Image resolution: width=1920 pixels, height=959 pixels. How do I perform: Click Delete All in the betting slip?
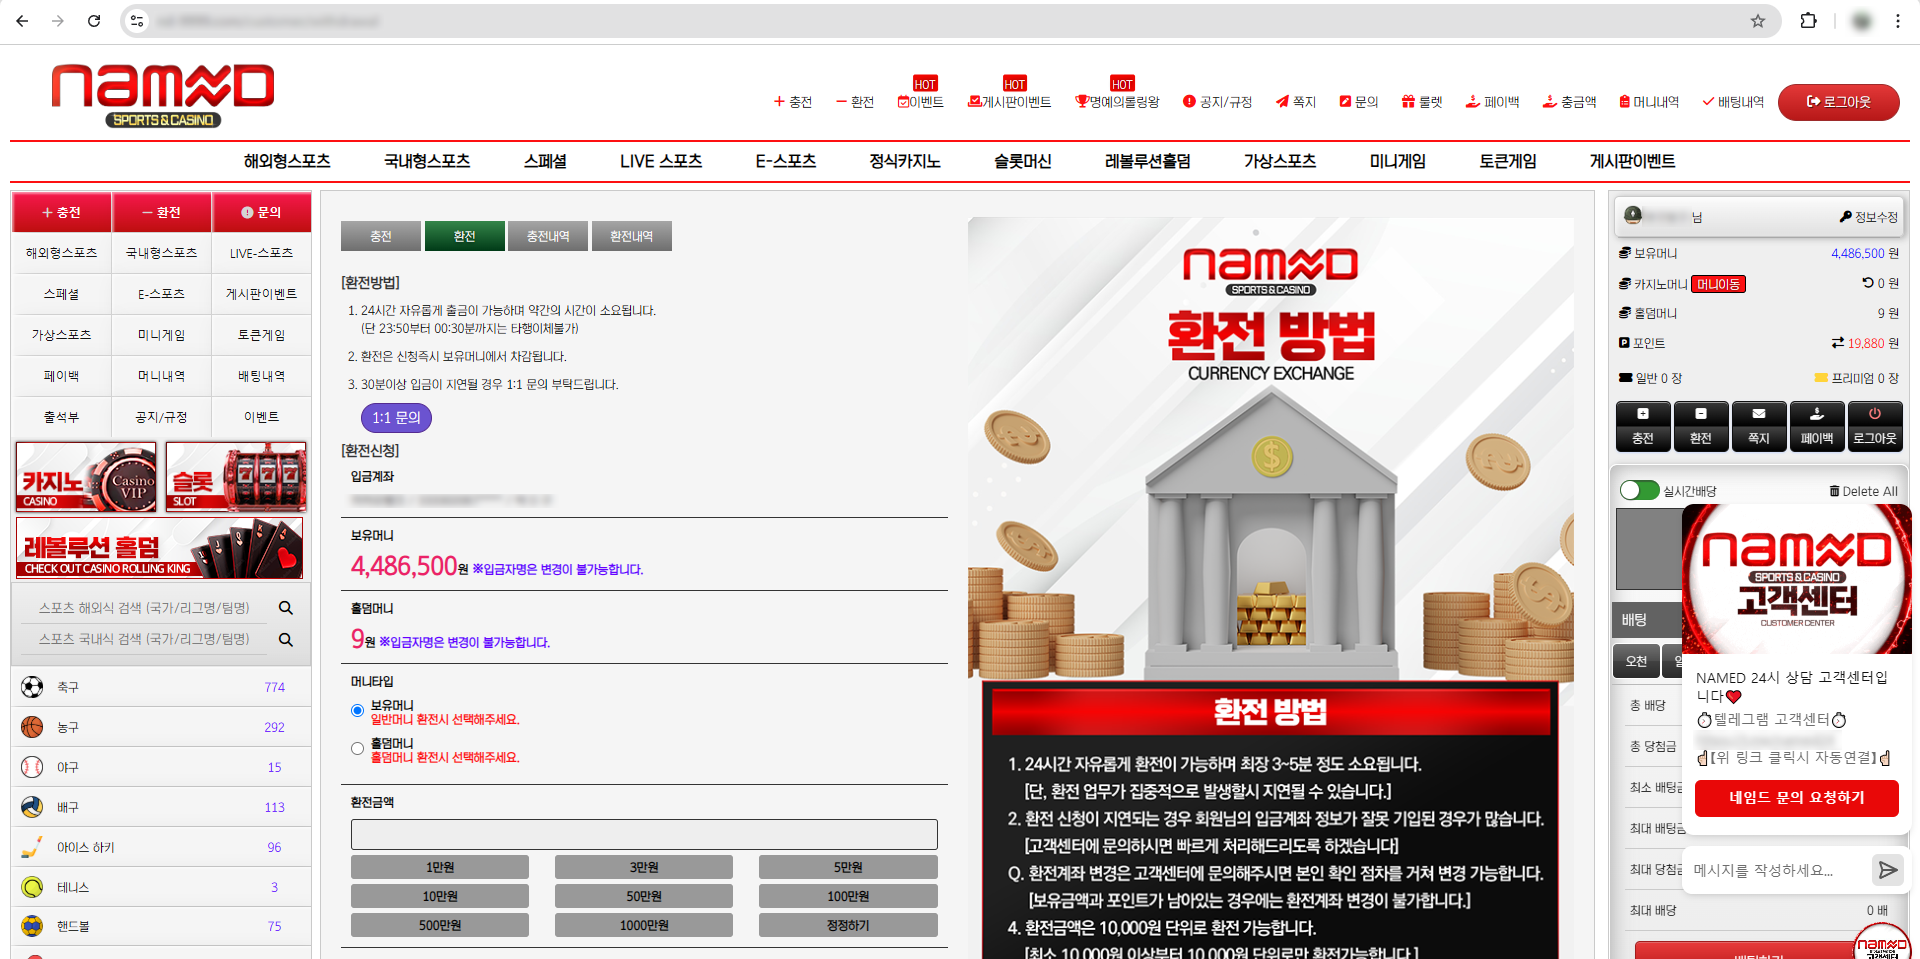pyautogui.click(x=1864, y=491)
